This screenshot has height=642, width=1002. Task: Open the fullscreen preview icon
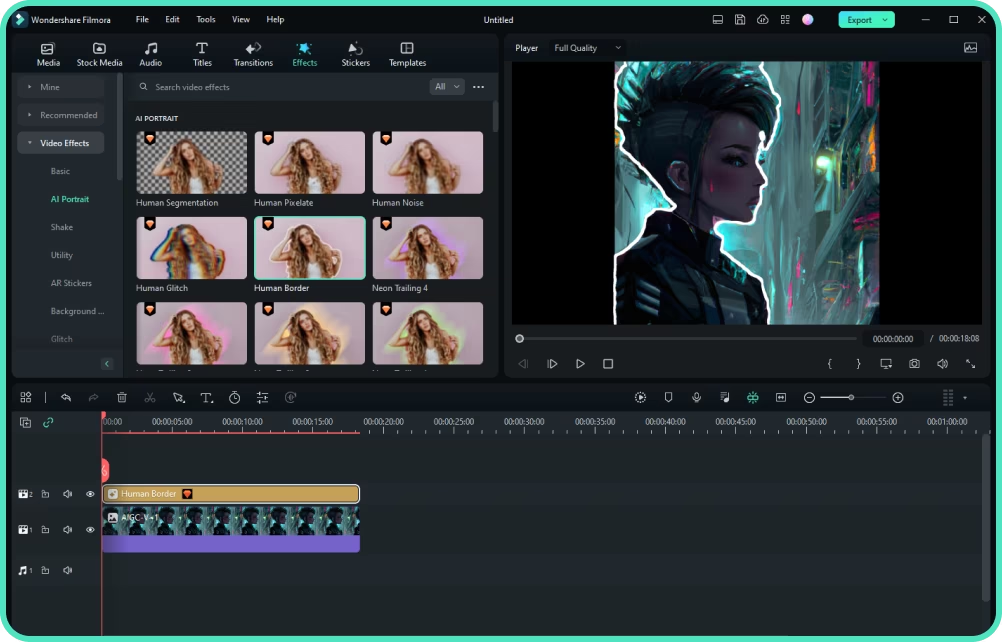coord(970,364)
